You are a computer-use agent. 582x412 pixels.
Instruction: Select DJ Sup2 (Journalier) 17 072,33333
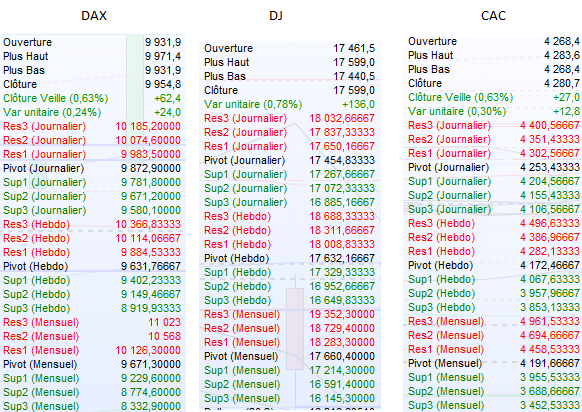click(290, 189)
